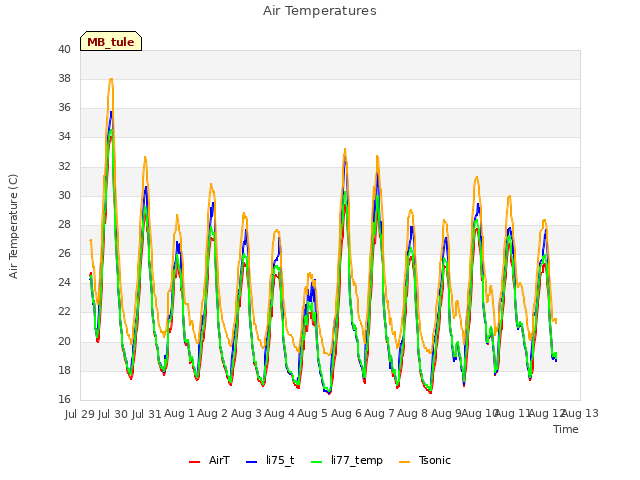Viewport: 640px width, 480px height.
Task: Select the AirT legend label
Action: (220, 460)
